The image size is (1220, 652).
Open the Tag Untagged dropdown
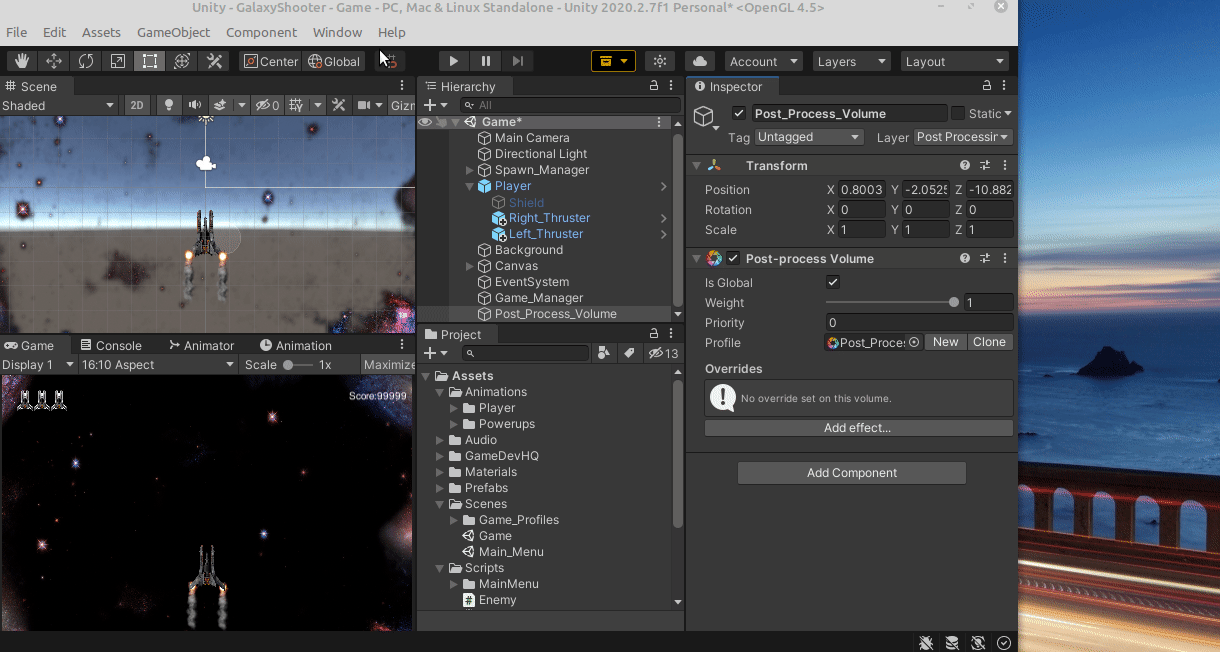(809, 137)
